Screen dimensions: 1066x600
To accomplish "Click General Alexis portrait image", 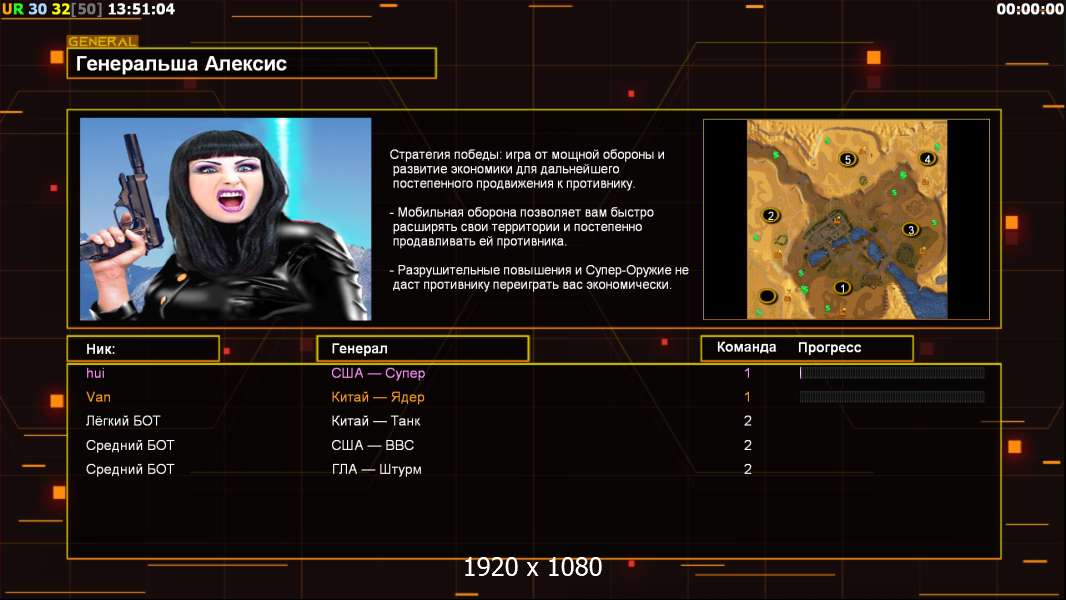I will coord(226,219).
